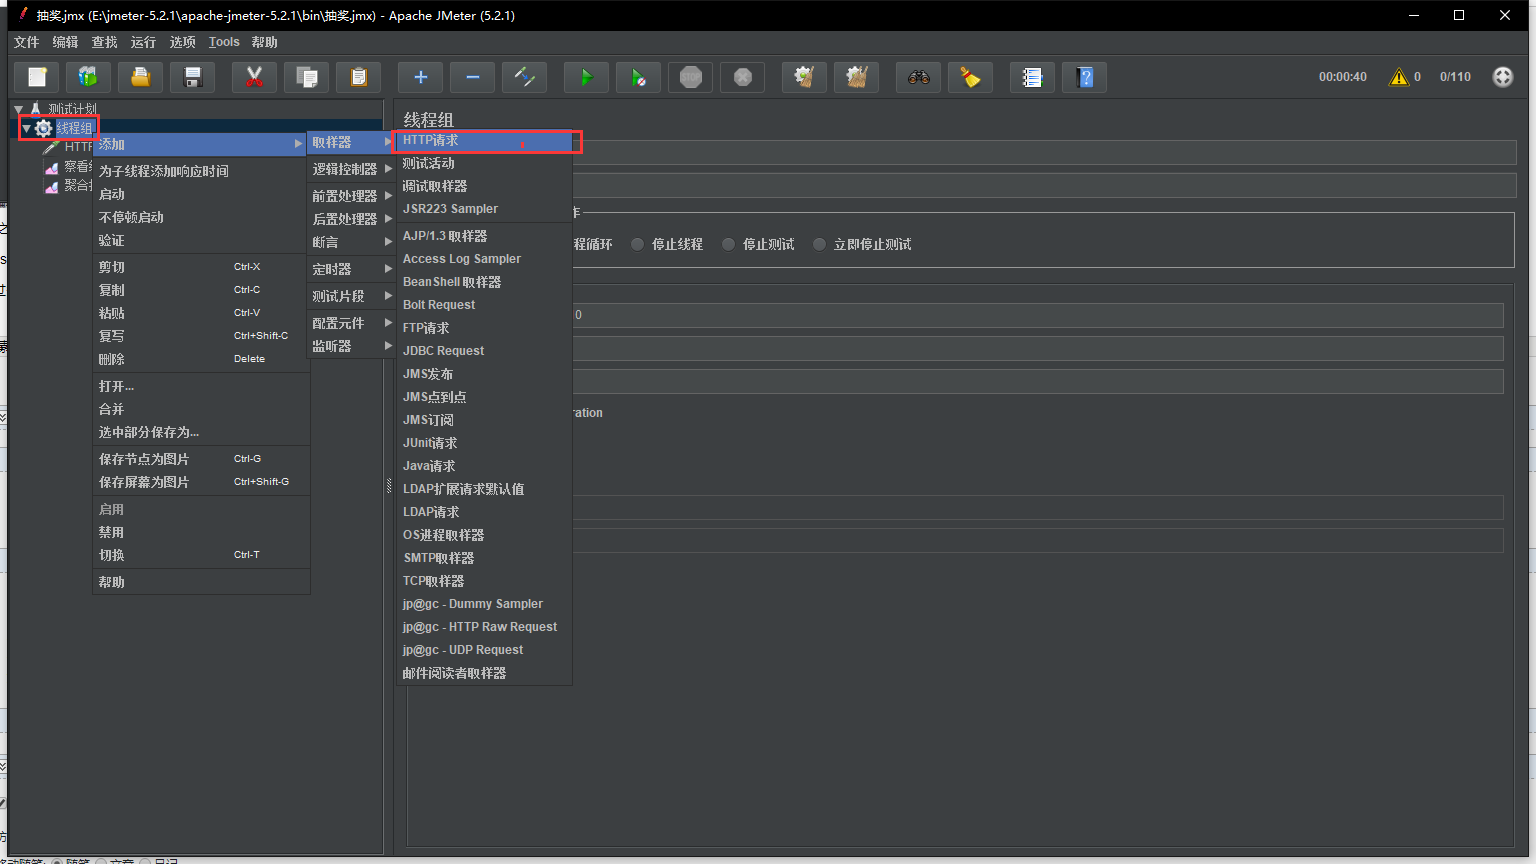
Task: Open the Tools menu
Action: pos(224,42)
